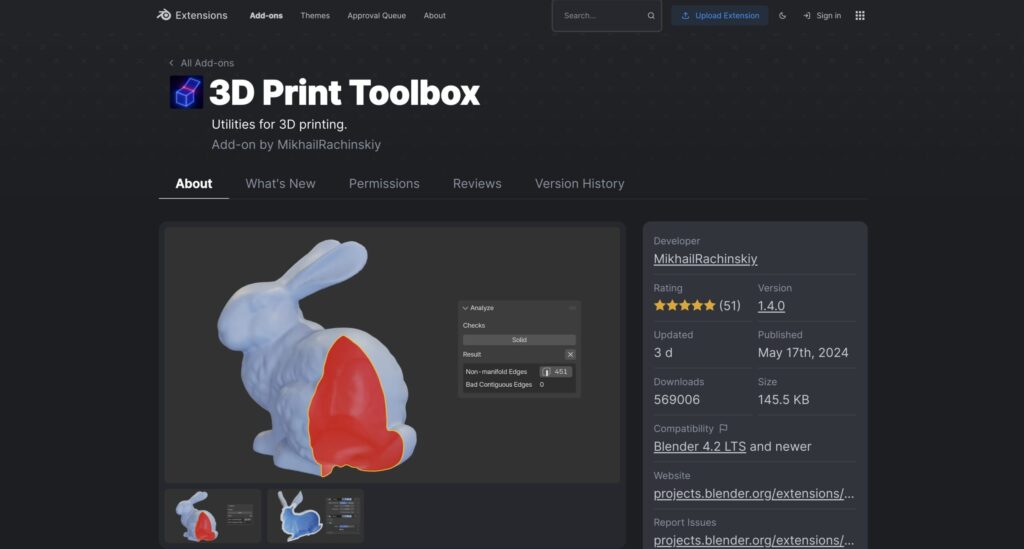Click the main bunny preview image
1024x549 pixels.
pos(392,354)
